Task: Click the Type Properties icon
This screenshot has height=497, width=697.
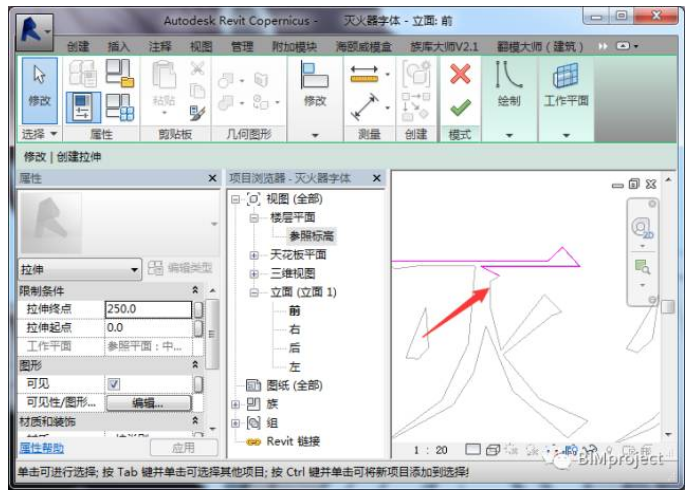Action: tap(83, 74)
